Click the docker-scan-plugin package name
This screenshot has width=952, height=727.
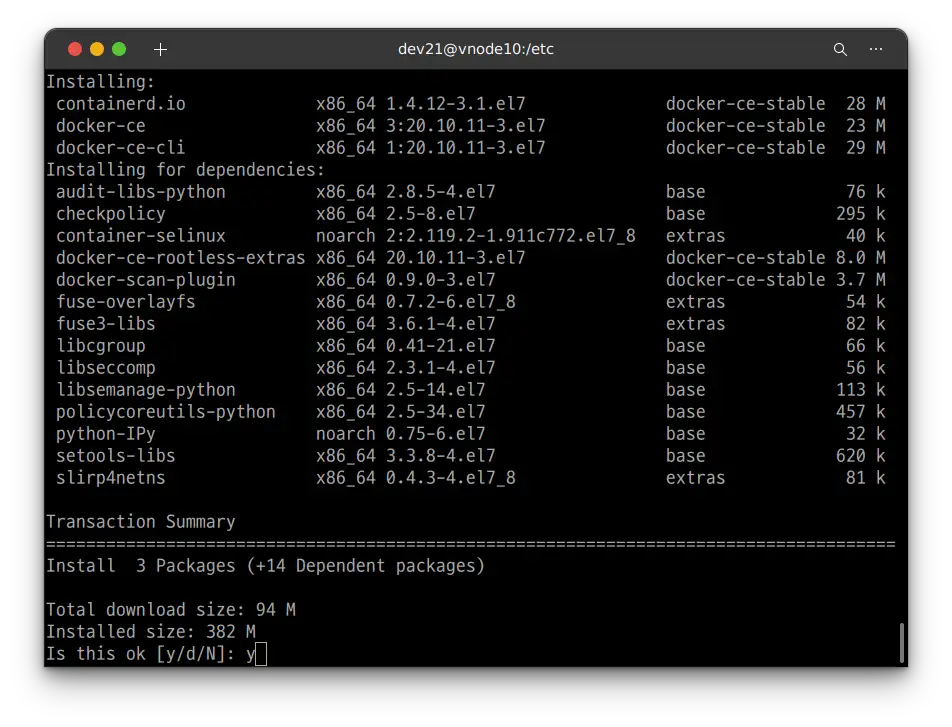146,279
